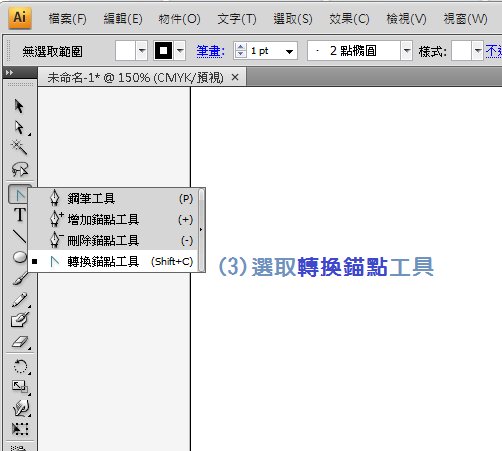Pick the Lasso tool
This screenshot has height=451, width=502.
coord(20,169)
